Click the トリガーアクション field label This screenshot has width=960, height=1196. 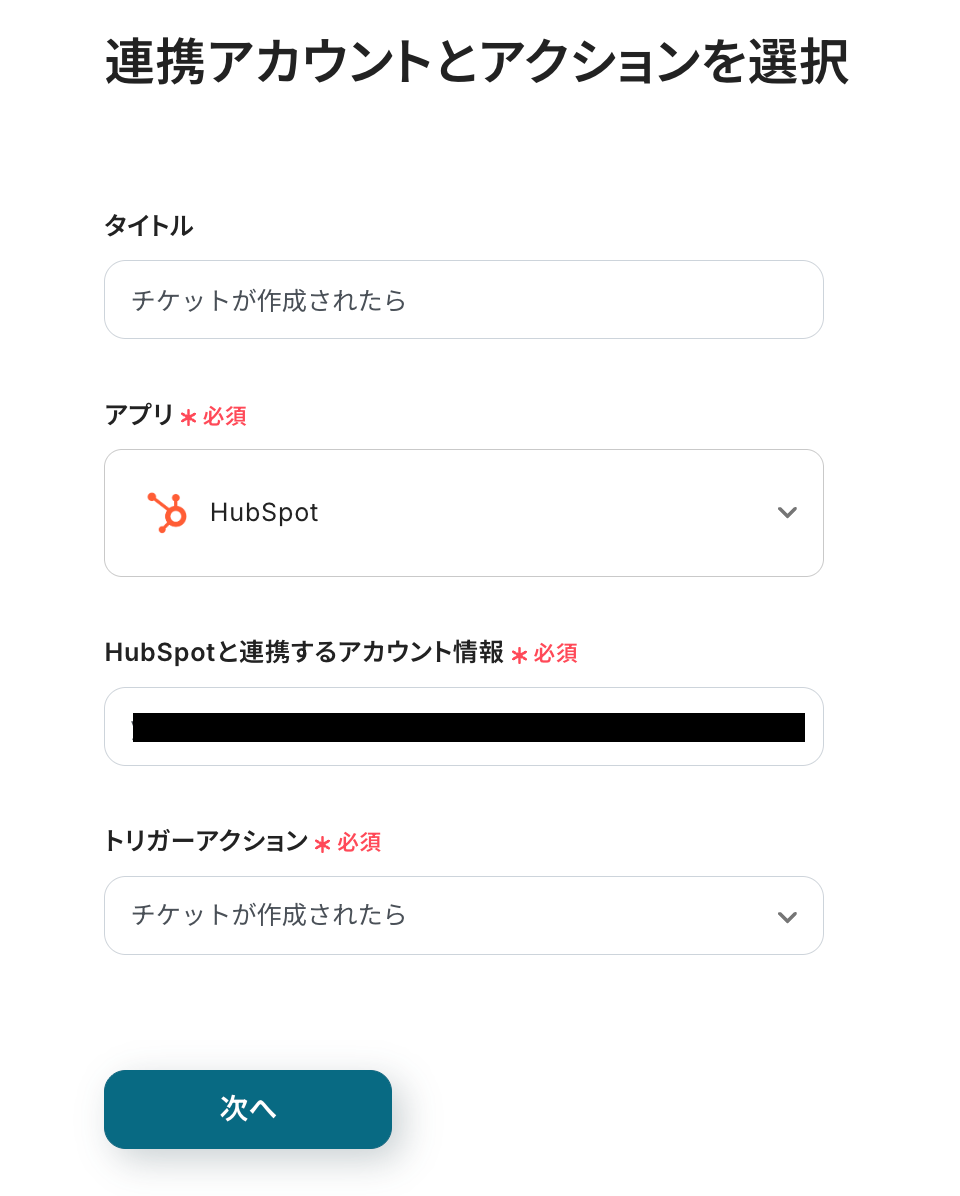point(206,842)
